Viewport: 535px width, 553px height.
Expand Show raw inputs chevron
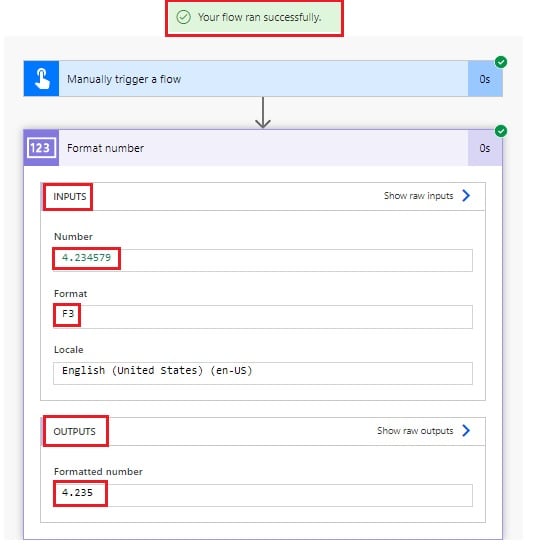(466, 195)
